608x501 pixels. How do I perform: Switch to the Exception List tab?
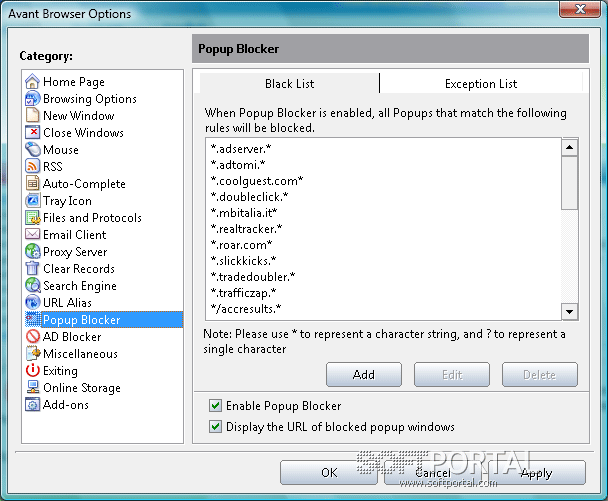(x=481, y=83)
